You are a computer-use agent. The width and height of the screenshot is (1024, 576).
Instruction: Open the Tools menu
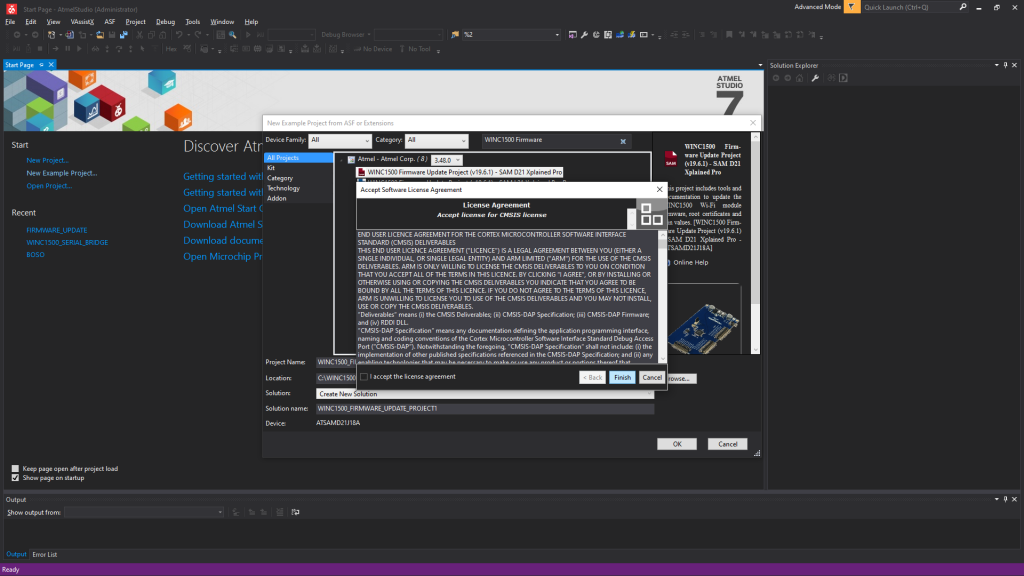193,22
